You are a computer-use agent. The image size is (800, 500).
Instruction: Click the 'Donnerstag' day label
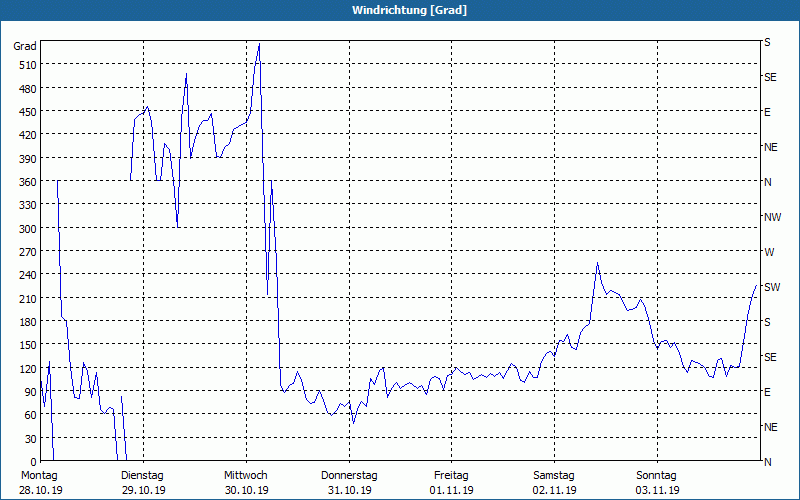click(349, 476)
